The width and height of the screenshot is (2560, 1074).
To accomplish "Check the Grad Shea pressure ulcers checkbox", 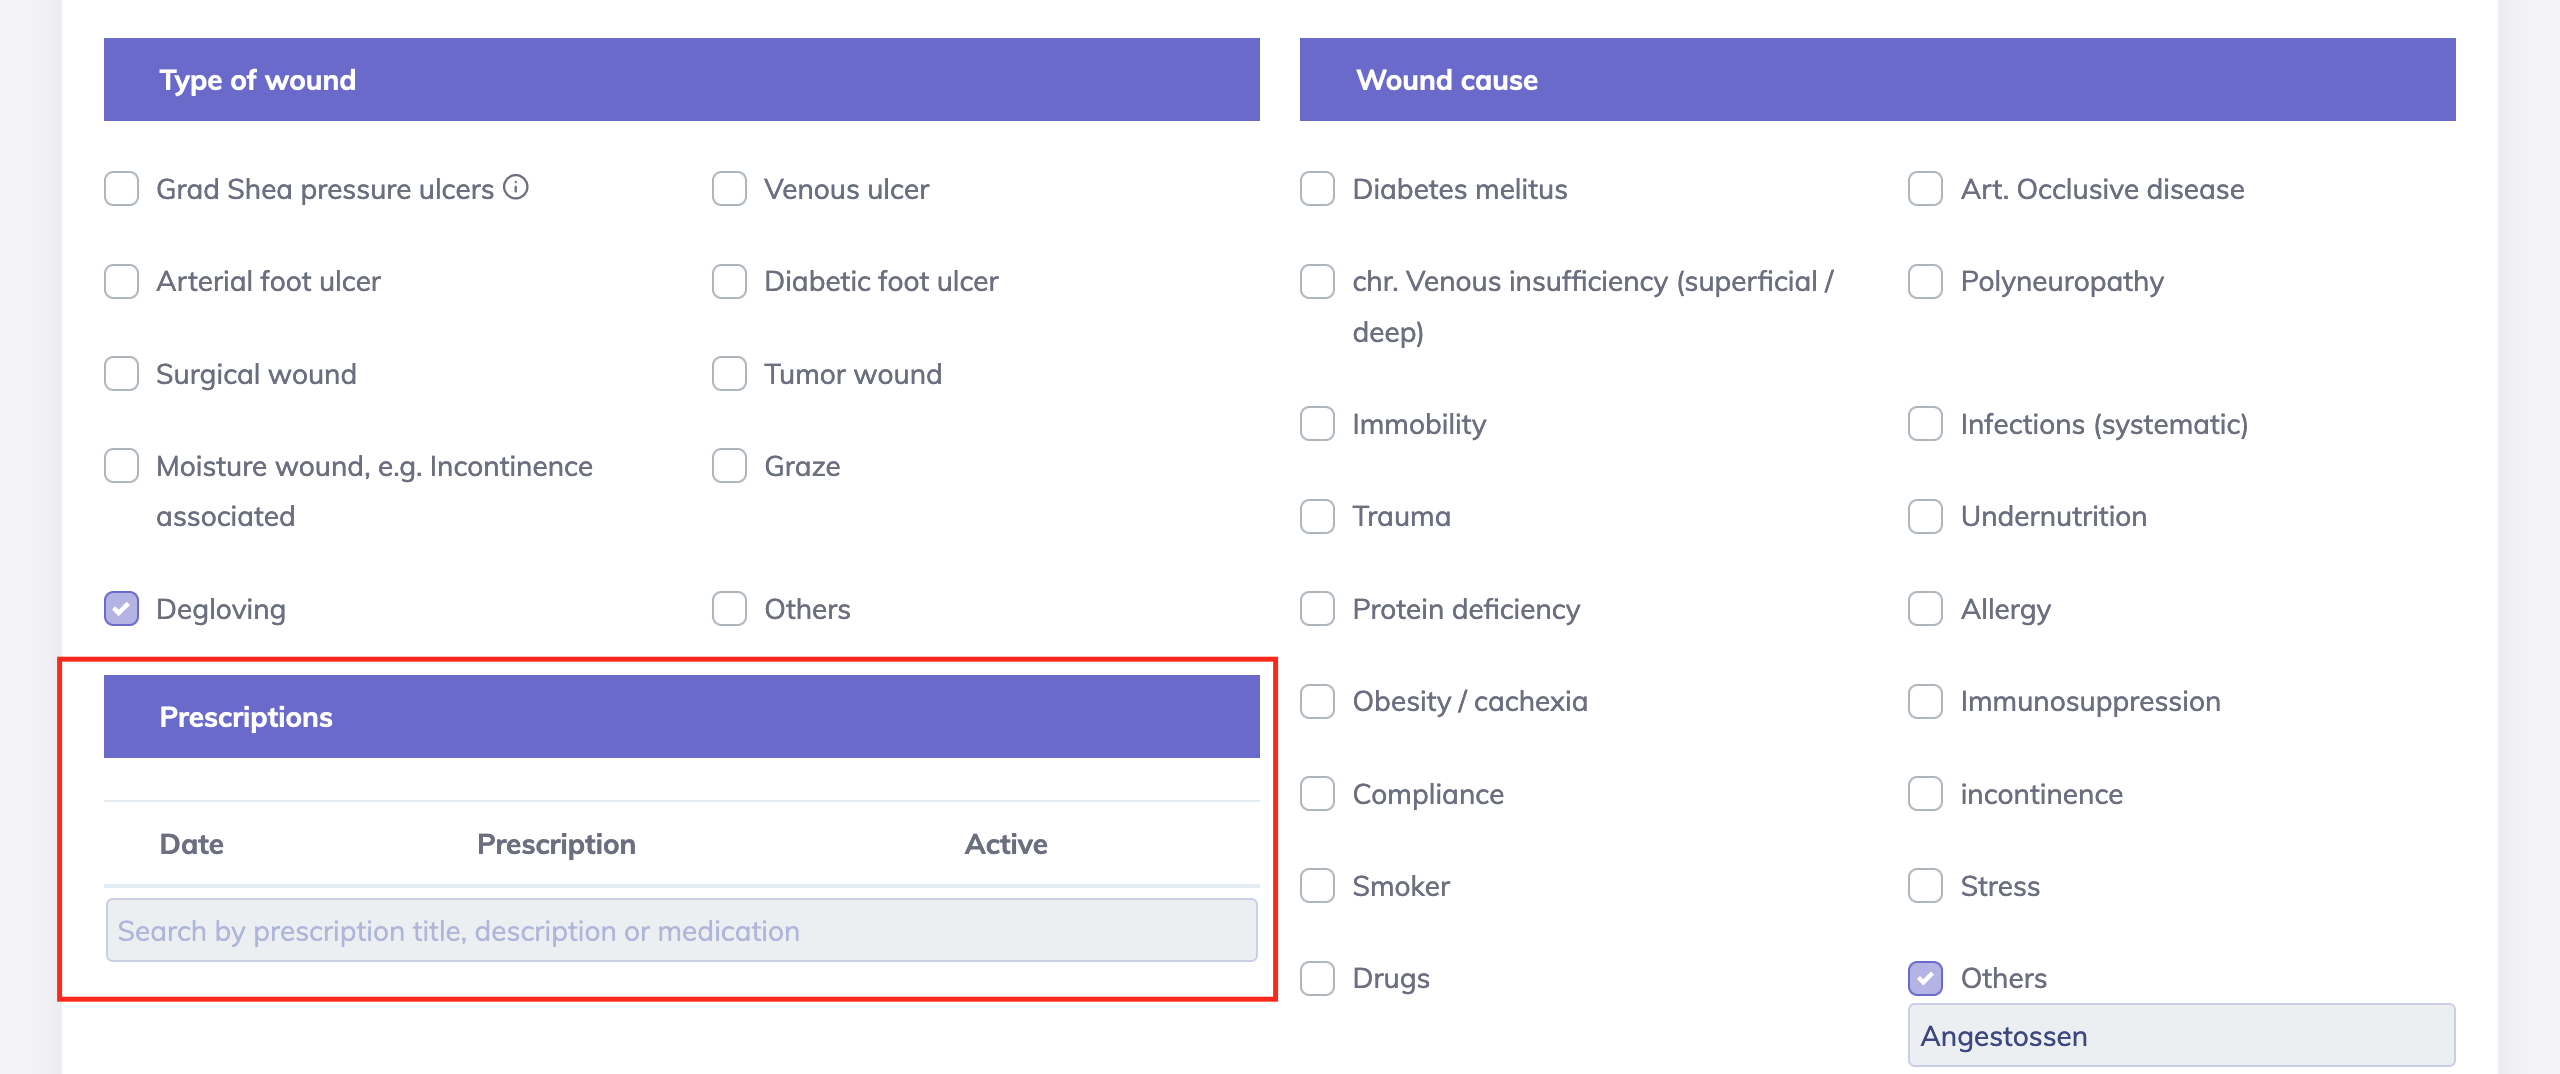I will [122, 189].
